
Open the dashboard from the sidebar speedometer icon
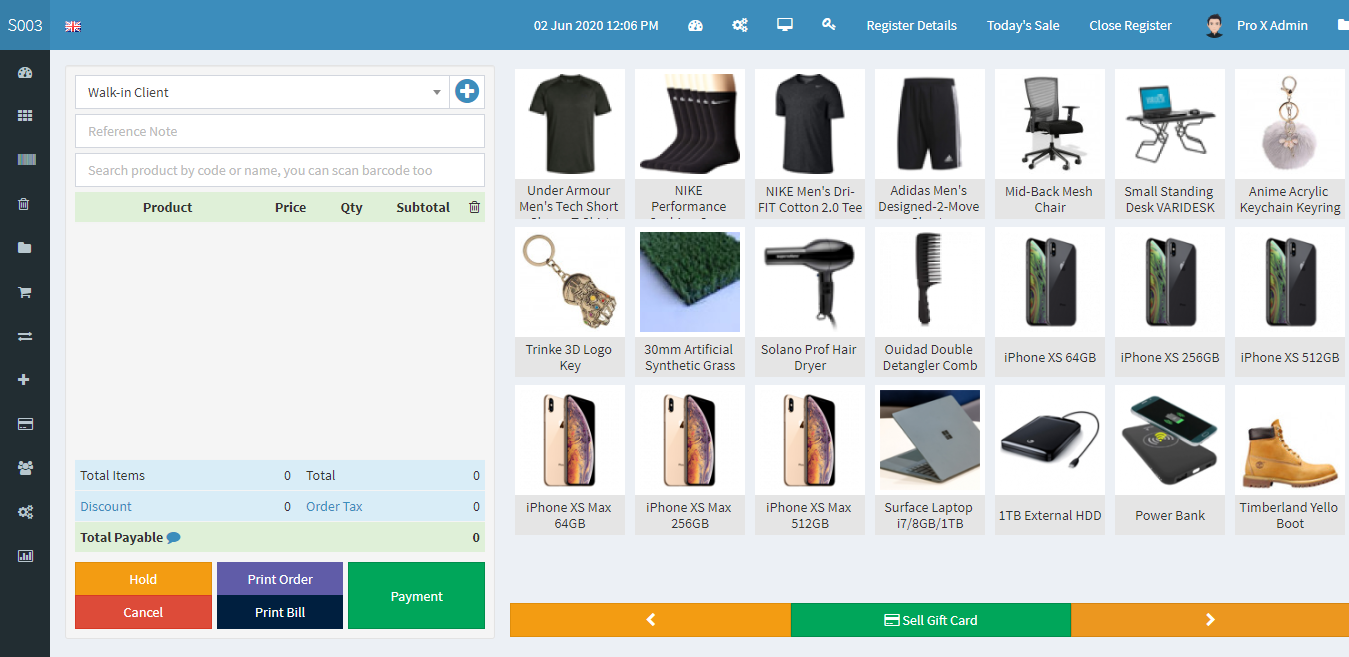click(25, 72)
